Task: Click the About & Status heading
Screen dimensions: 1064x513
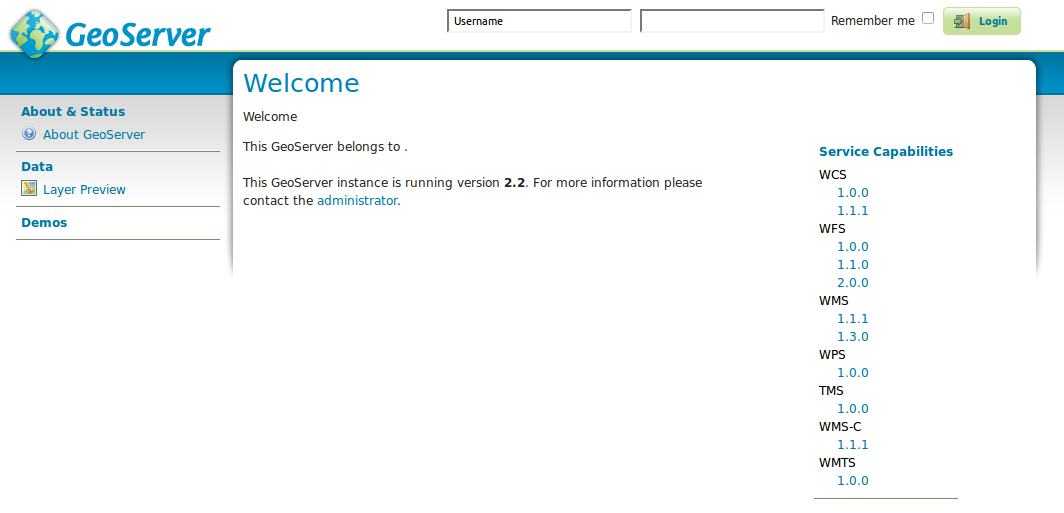Action: click(73, 111)
